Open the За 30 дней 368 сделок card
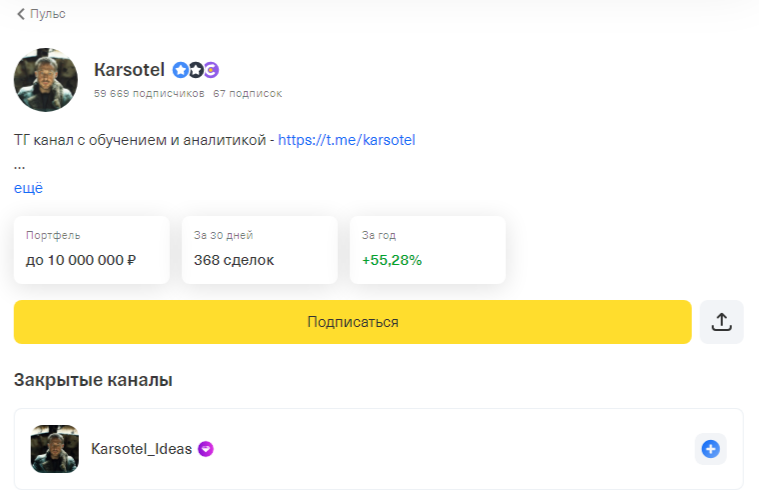Image resolution: width=759 pixels, height=496 pixels. tap(259, 250)
